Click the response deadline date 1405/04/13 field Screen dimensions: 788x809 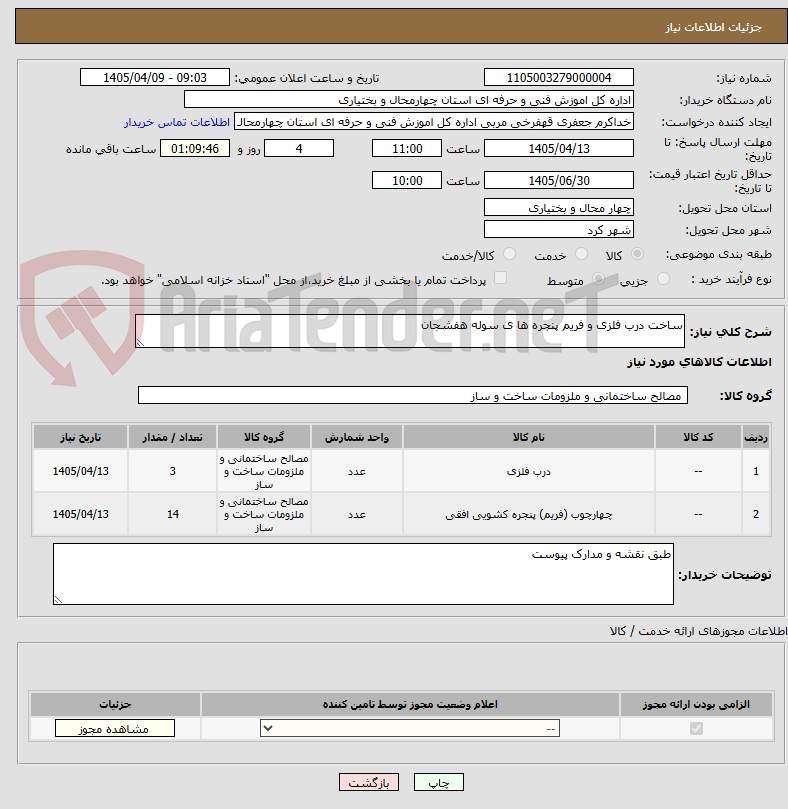pyautogui.click(x=558, y=149)
